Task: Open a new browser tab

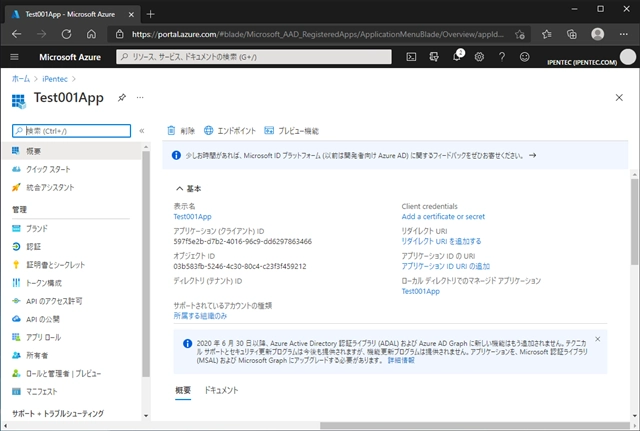Action: point(151,14)
